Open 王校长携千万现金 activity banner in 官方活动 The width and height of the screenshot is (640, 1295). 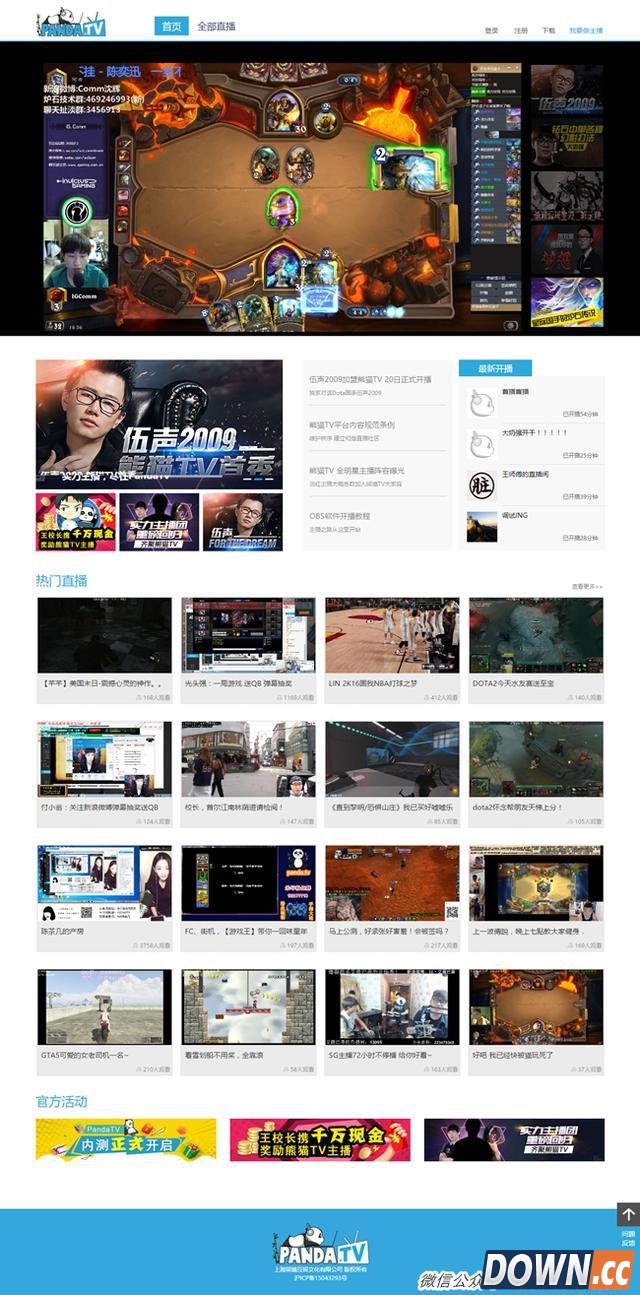pyautogui.click(x=320, y=1139)
